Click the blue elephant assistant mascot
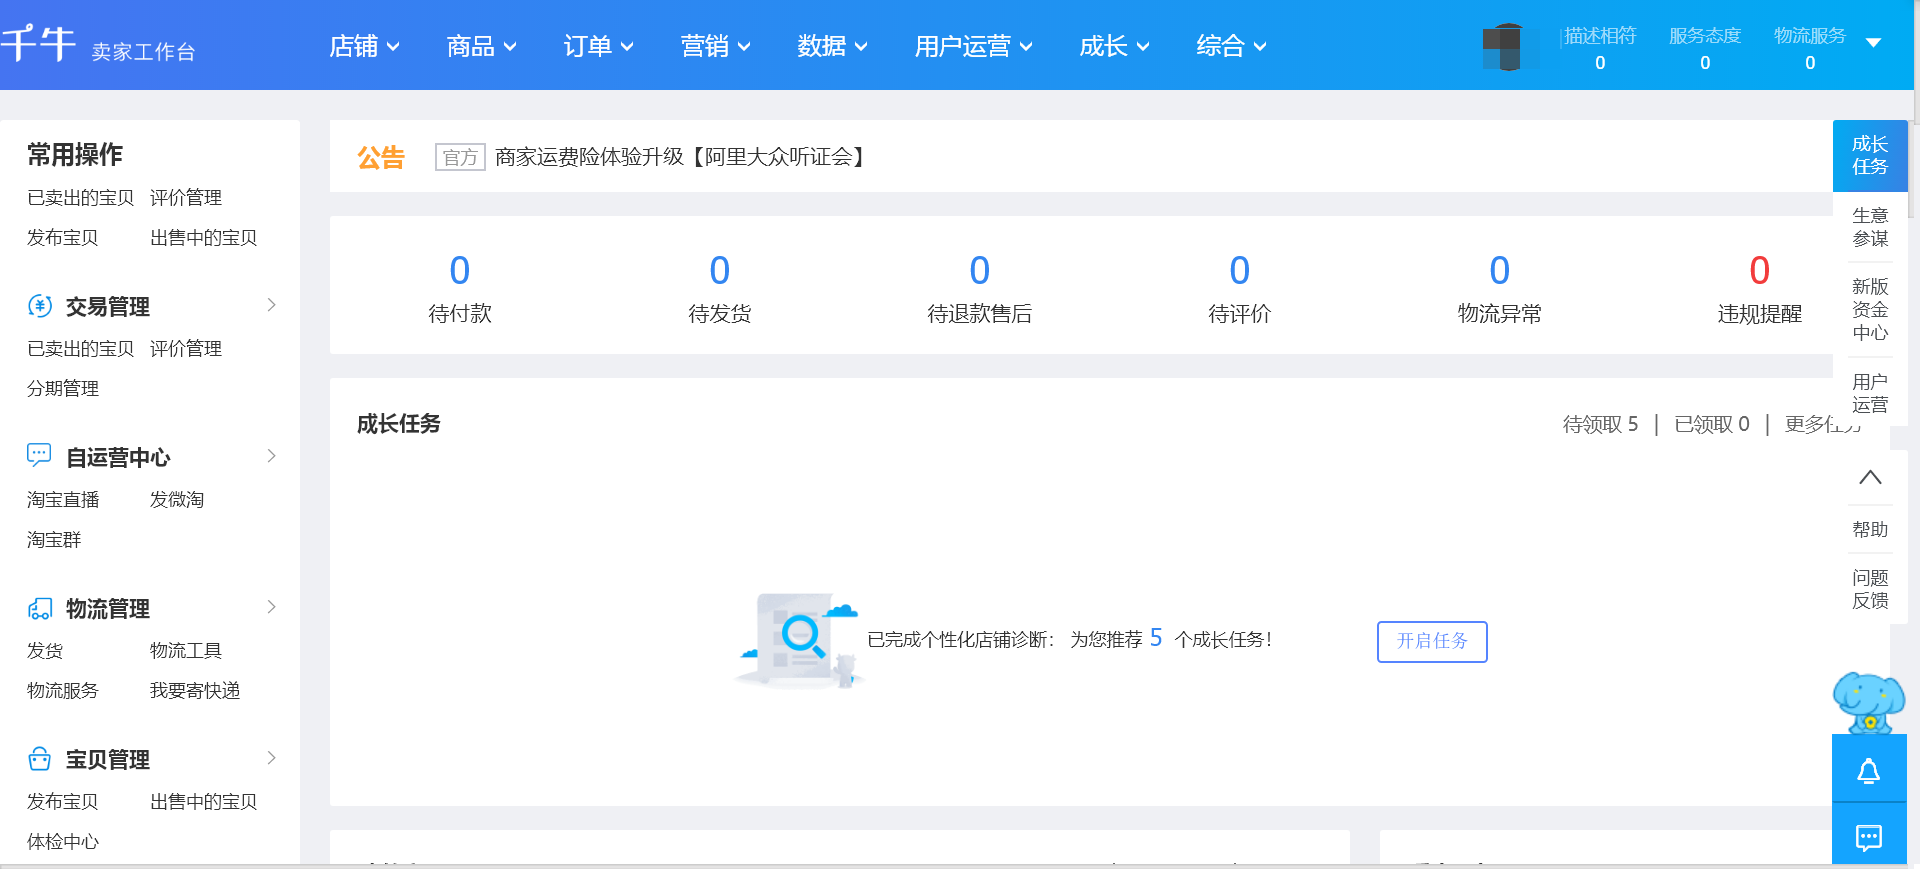Image resolution: width=1920 pixels, height=869 pixels. pos(1868,702)
